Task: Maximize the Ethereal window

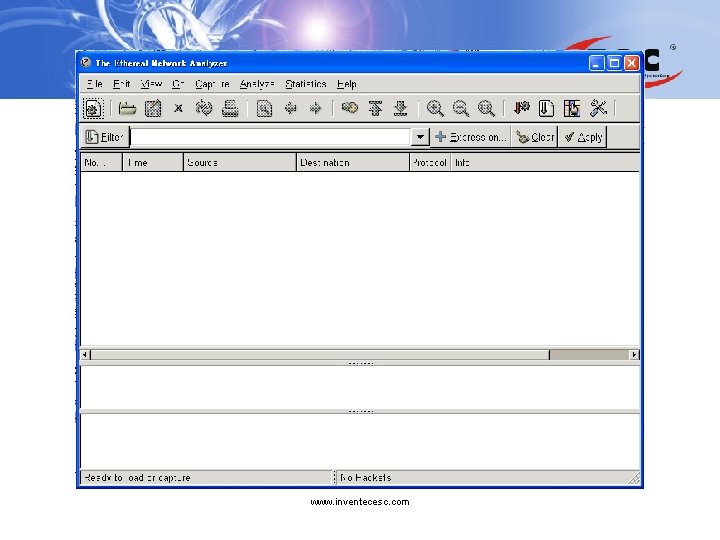Action: (x=614, y=63)
